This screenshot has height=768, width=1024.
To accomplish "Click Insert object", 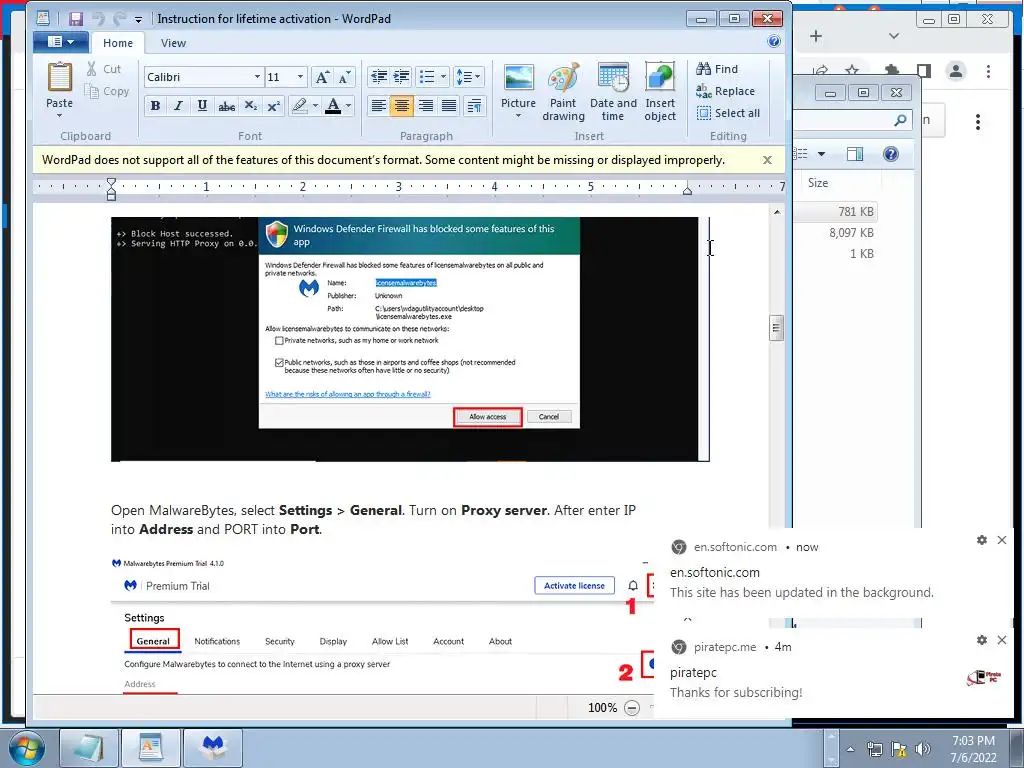I will tap(660, 92).
